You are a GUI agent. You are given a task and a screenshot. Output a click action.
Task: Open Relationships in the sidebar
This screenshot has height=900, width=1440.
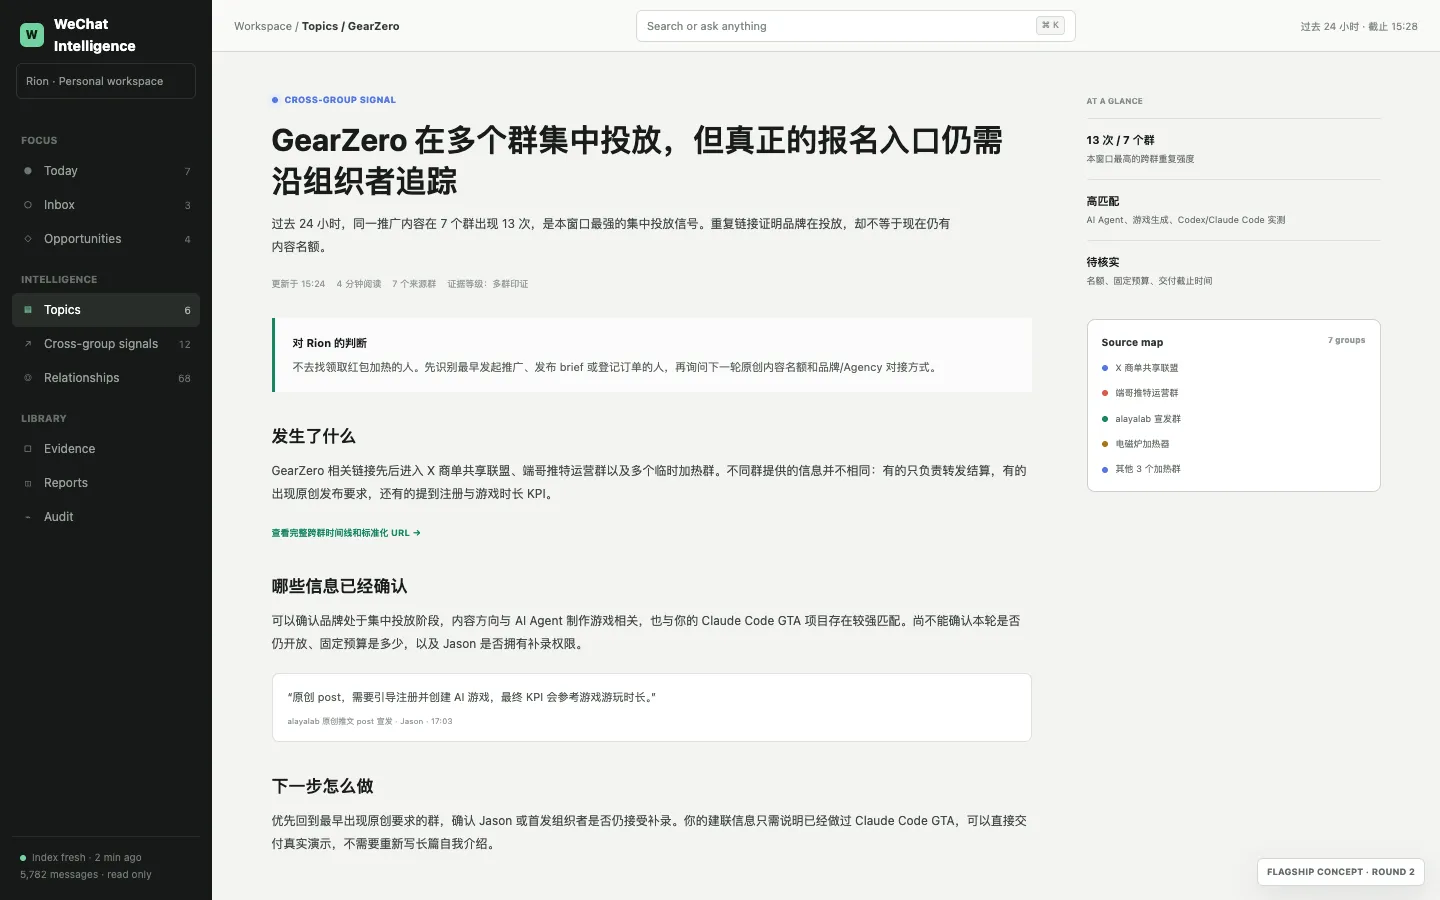[106, 378]
